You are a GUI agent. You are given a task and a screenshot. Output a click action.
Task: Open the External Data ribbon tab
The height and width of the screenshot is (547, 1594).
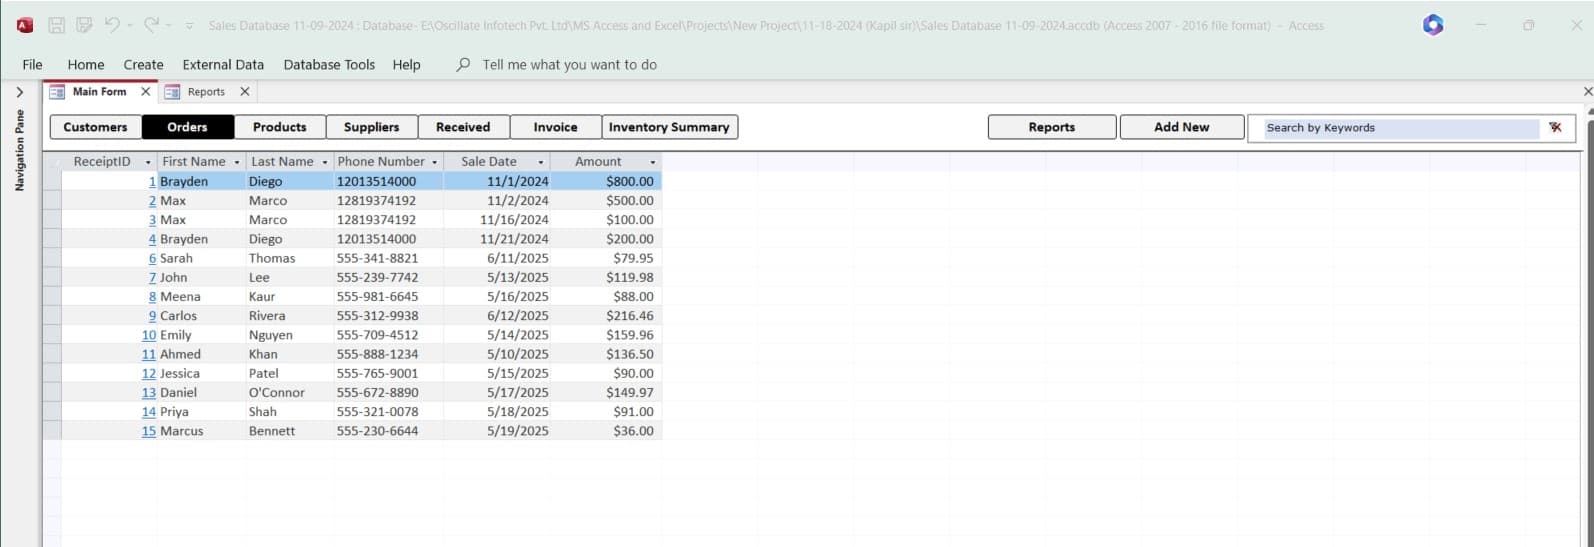(x=223, y=64)
